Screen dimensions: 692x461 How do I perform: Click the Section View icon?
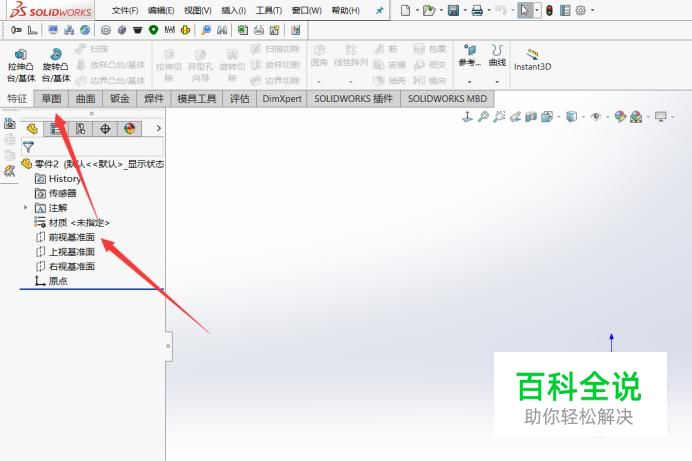(531, 116)
